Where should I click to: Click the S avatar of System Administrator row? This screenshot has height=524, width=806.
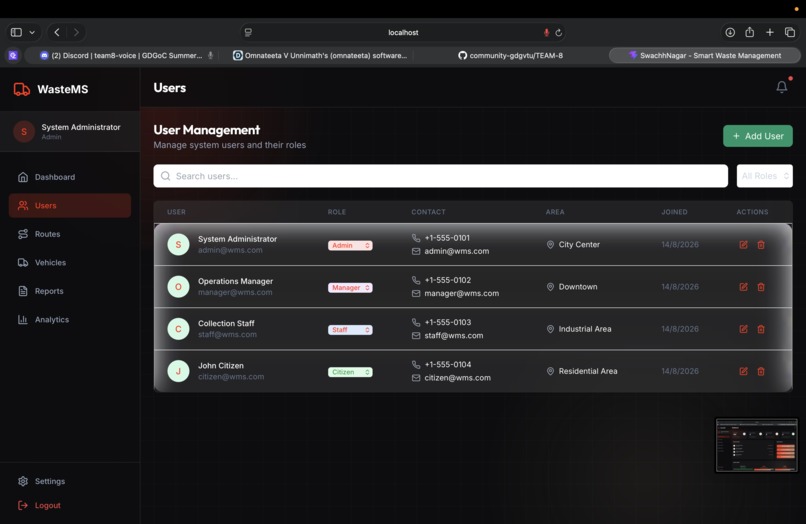178,244
